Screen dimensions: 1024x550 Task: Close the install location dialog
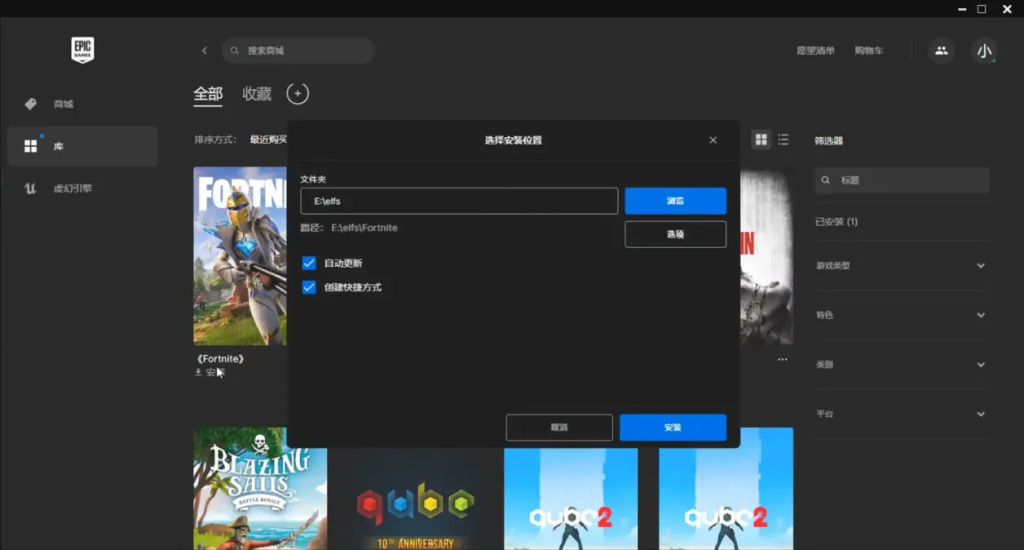tap(713, 140)
